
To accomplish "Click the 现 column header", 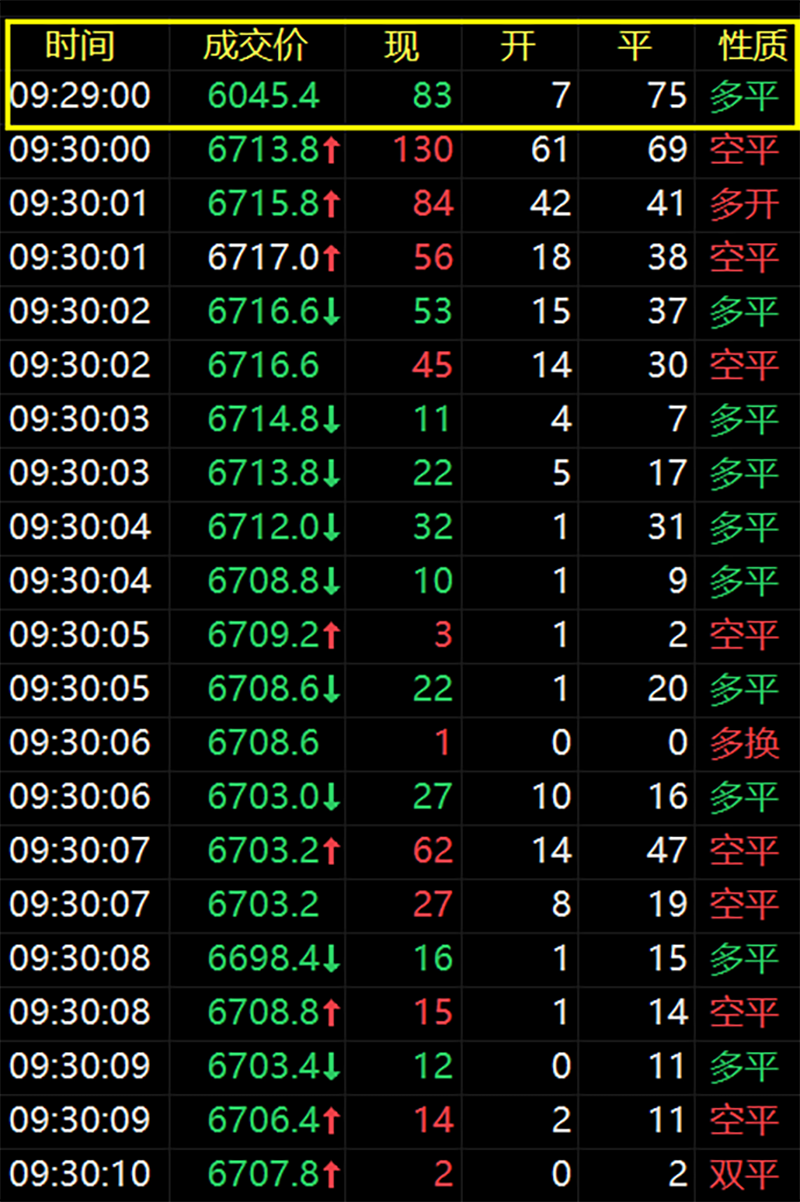I will [x=401, y=46].
